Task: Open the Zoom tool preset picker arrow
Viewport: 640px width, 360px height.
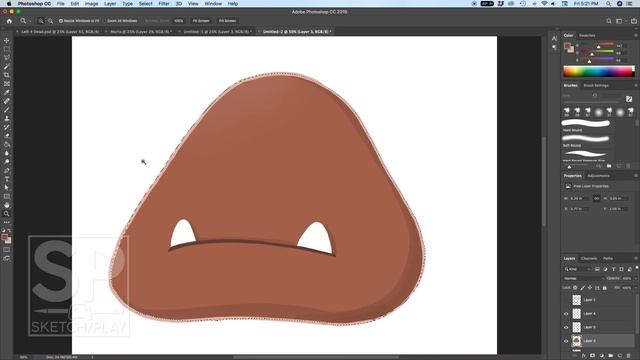Action: pyautogui.click(x=30, y=21)
